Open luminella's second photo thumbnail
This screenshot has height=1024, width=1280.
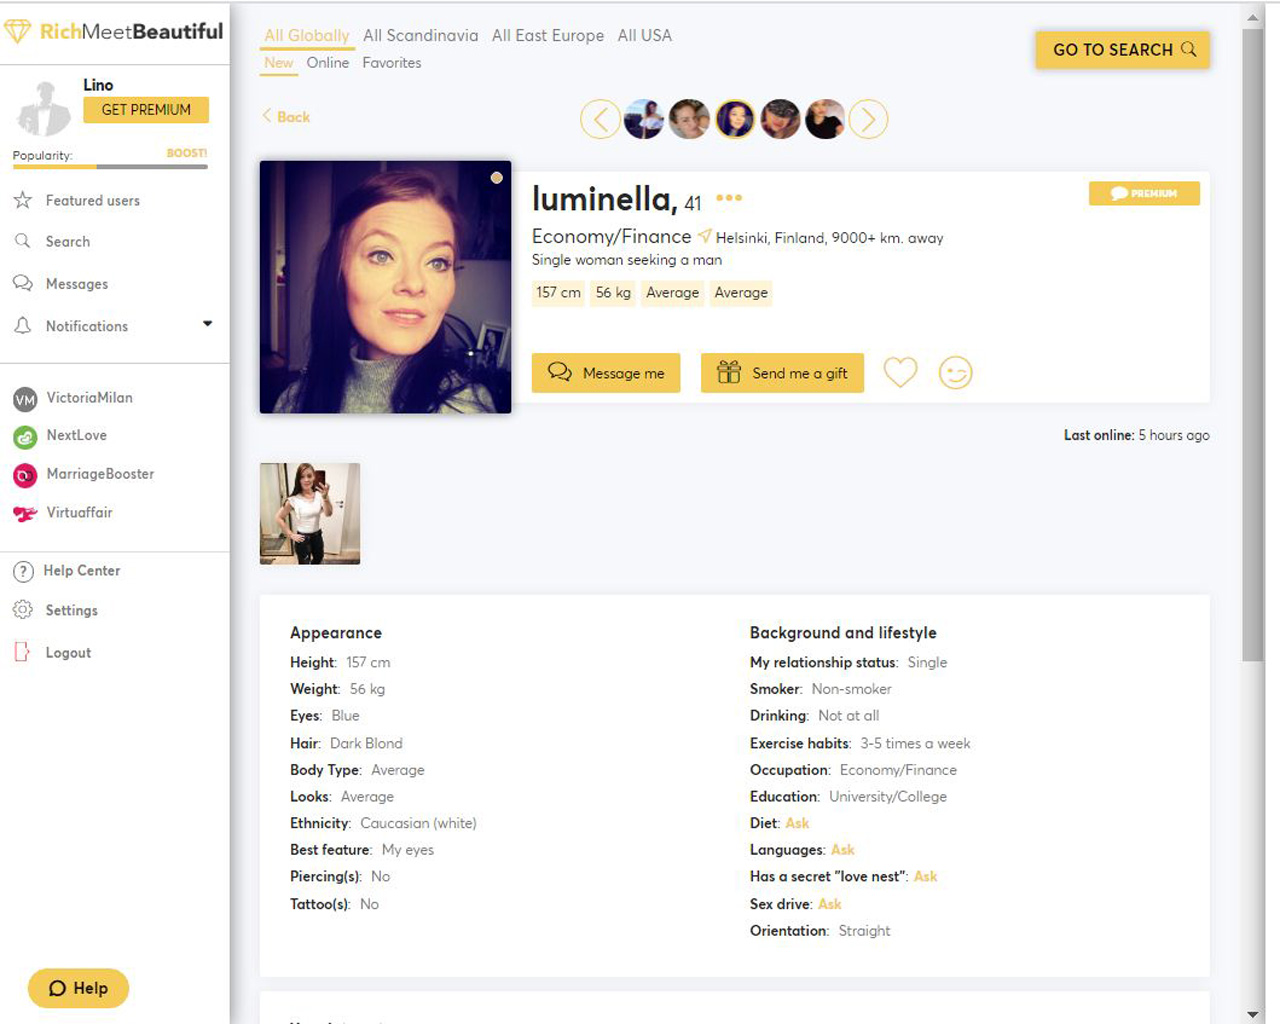pyautogui.click(x=309, y=513)
